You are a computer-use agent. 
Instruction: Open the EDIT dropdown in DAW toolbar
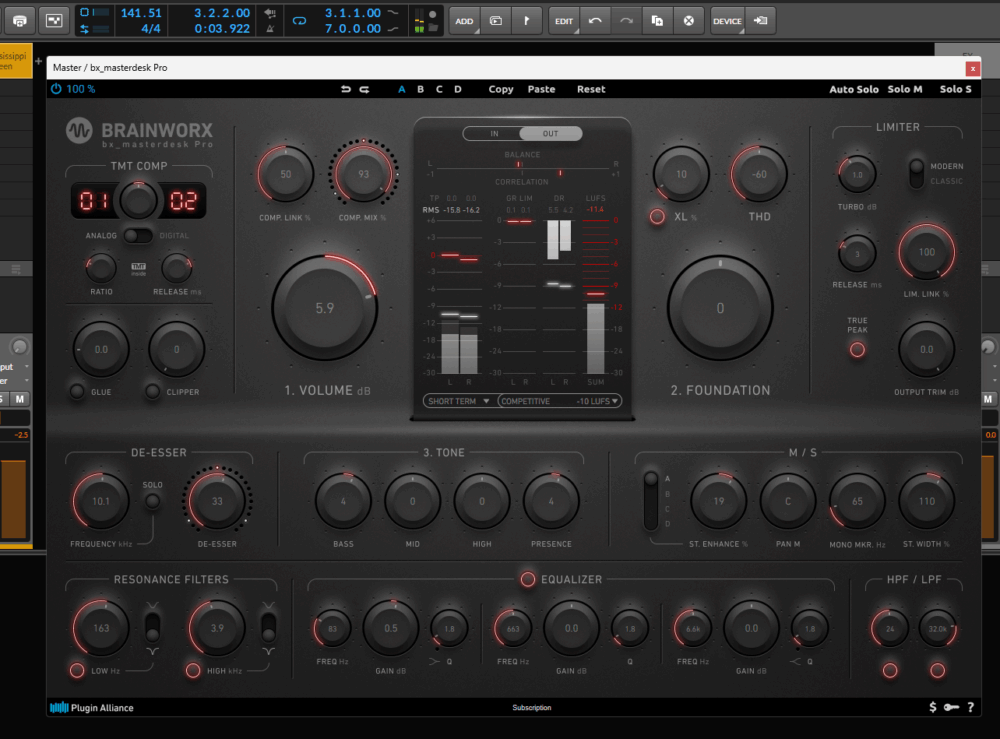[x=564, y=21]
